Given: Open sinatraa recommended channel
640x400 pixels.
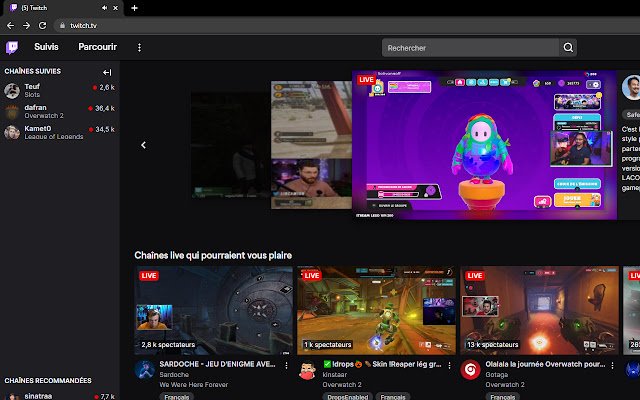Looking at the screenshot, I should 60,396.
